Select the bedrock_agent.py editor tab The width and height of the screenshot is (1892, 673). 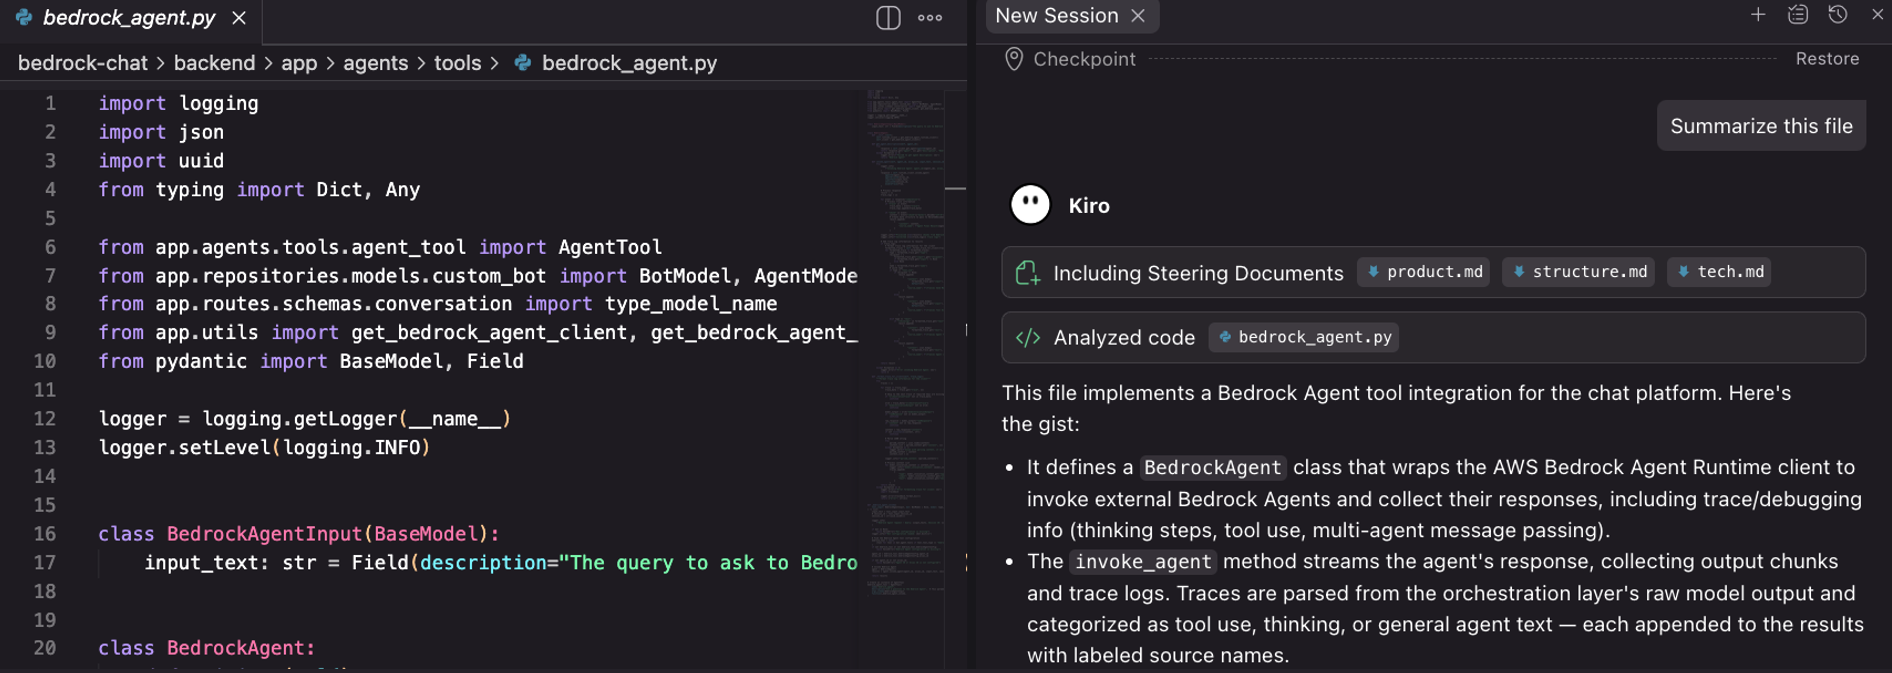click(x=128, y=18)
